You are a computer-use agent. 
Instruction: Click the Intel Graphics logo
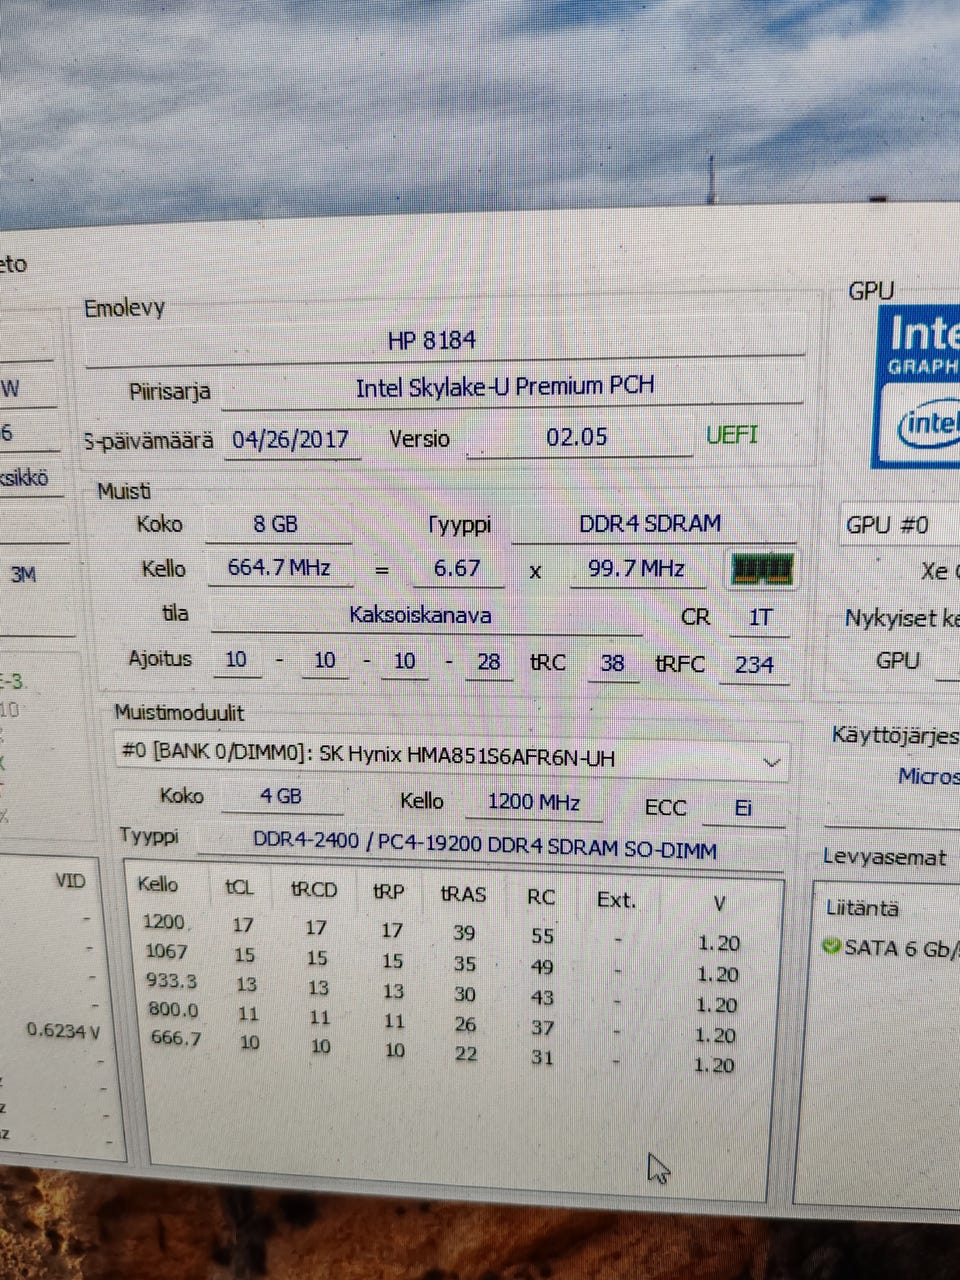(x=919, y=387)
